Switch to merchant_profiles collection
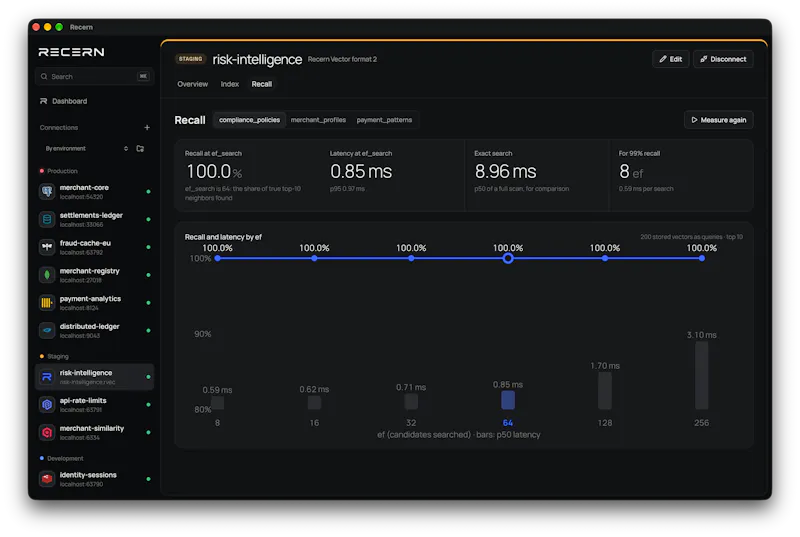Screen dimensions: 800x537 [x=318, y=120]
